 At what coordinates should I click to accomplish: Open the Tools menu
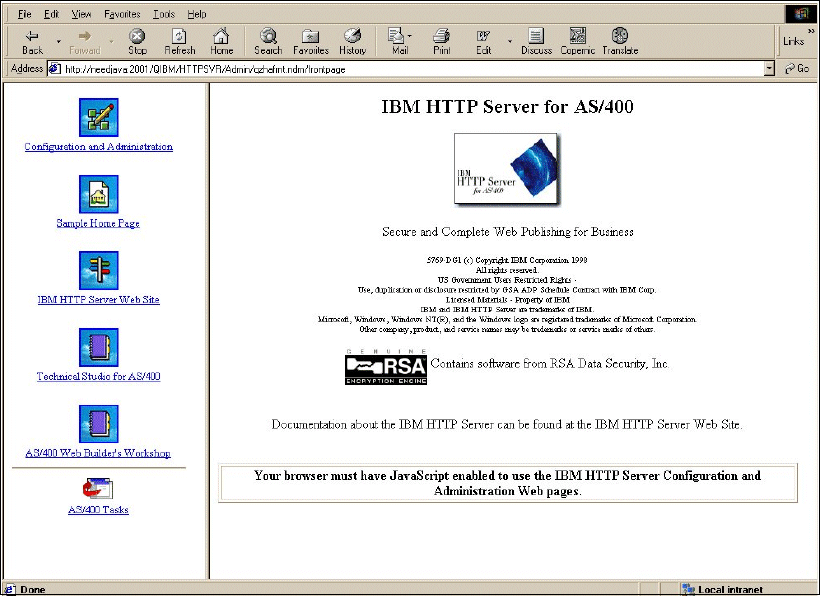coord(163,14)
